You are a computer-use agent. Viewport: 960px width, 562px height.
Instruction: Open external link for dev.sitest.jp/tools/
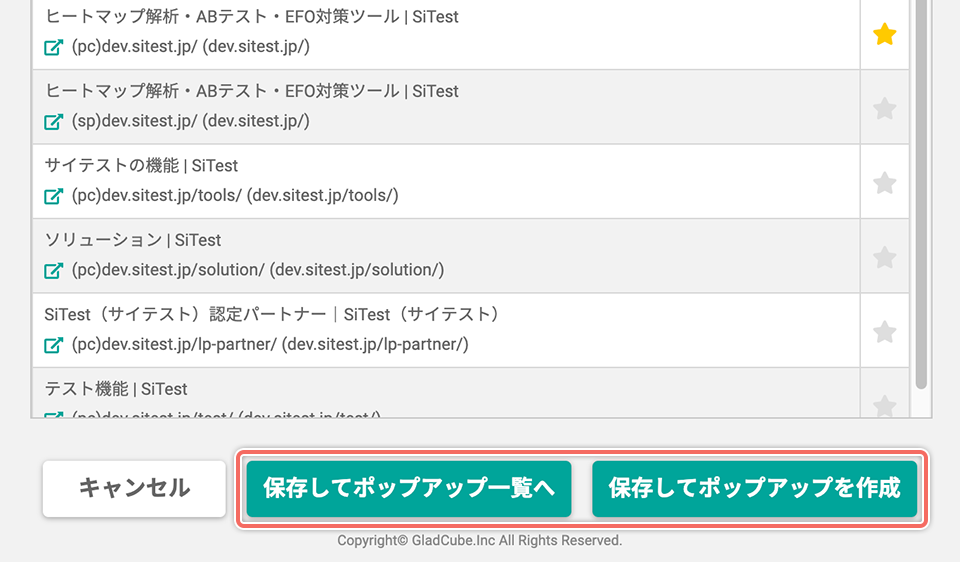coord(54,196)
